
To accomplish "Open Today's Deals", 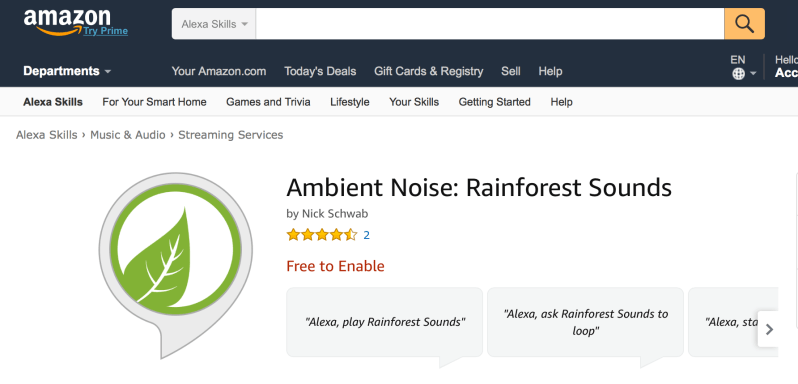I will [320, 71].
